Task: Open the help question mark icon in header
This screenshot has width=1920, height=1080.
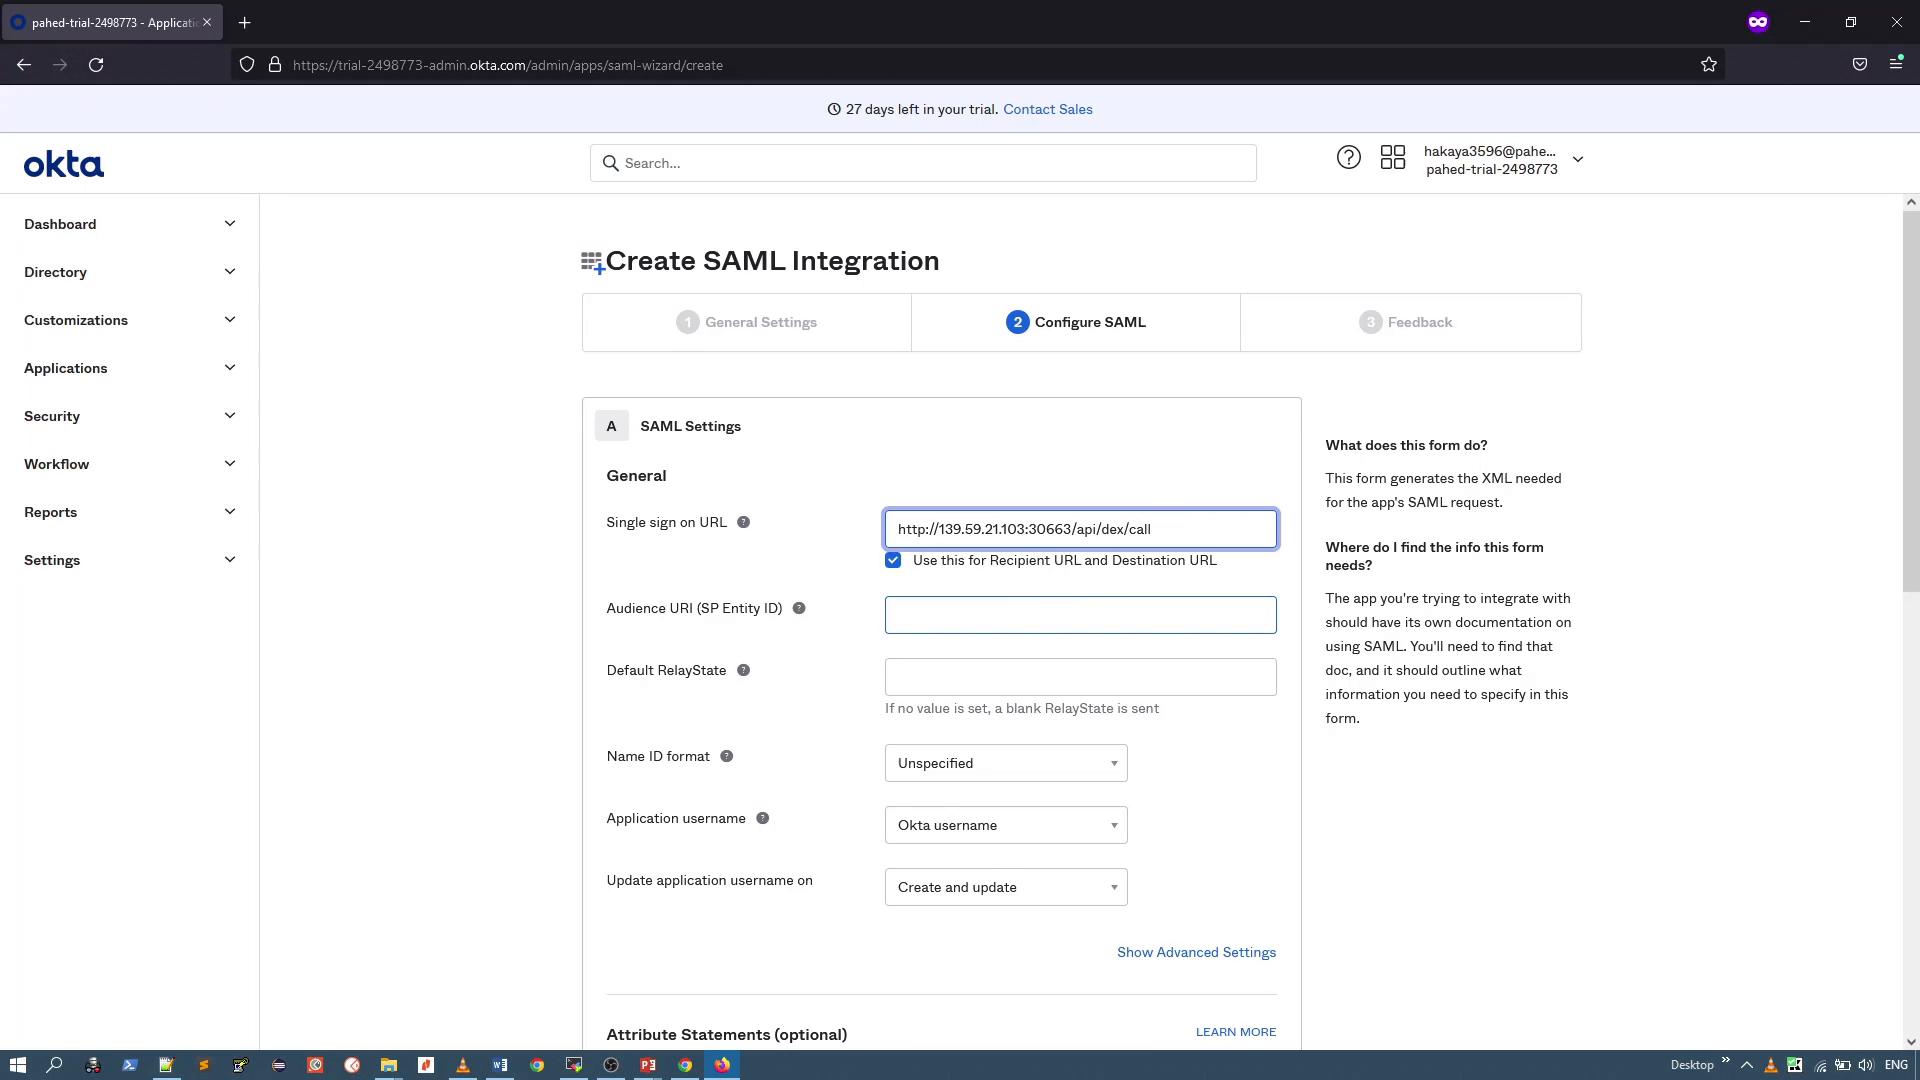Action: (1348, 158)
